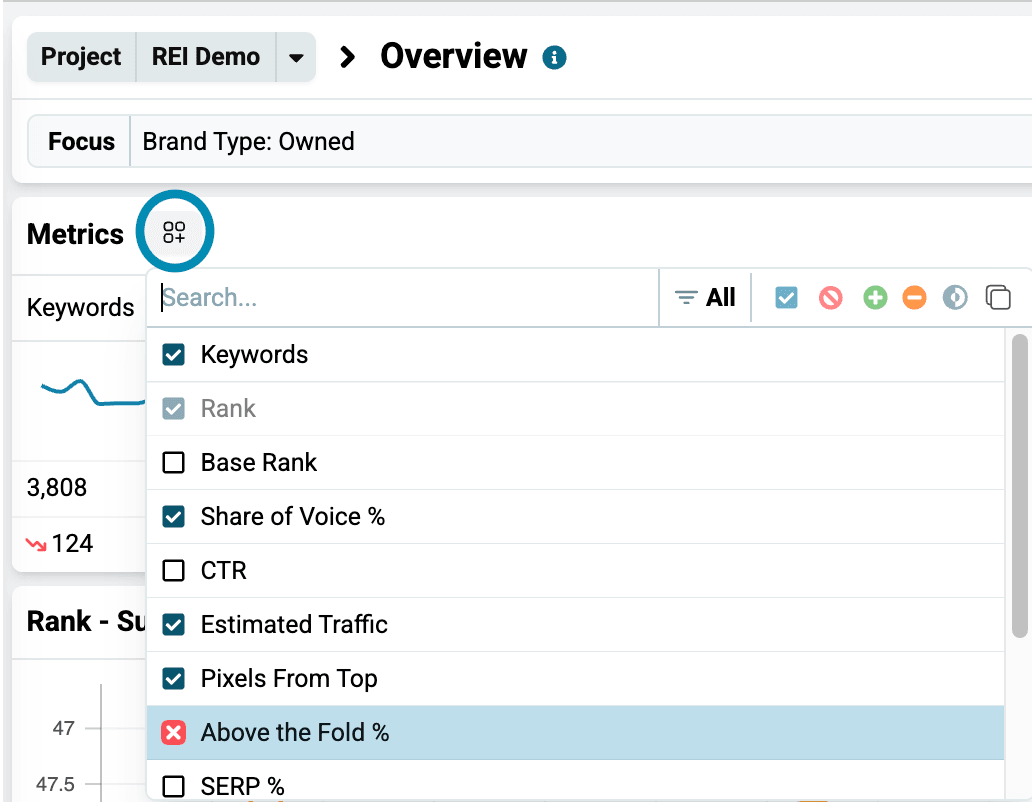Image resolution: width=1032 pixels, height=806 pixels.
Task: Click the 47 axis label
Action: 63,728
